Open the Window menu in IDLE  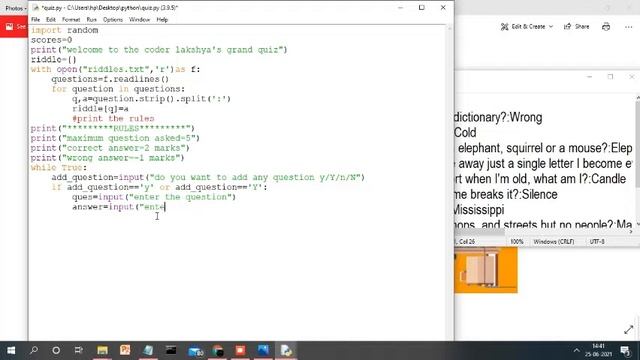point(140,20)
